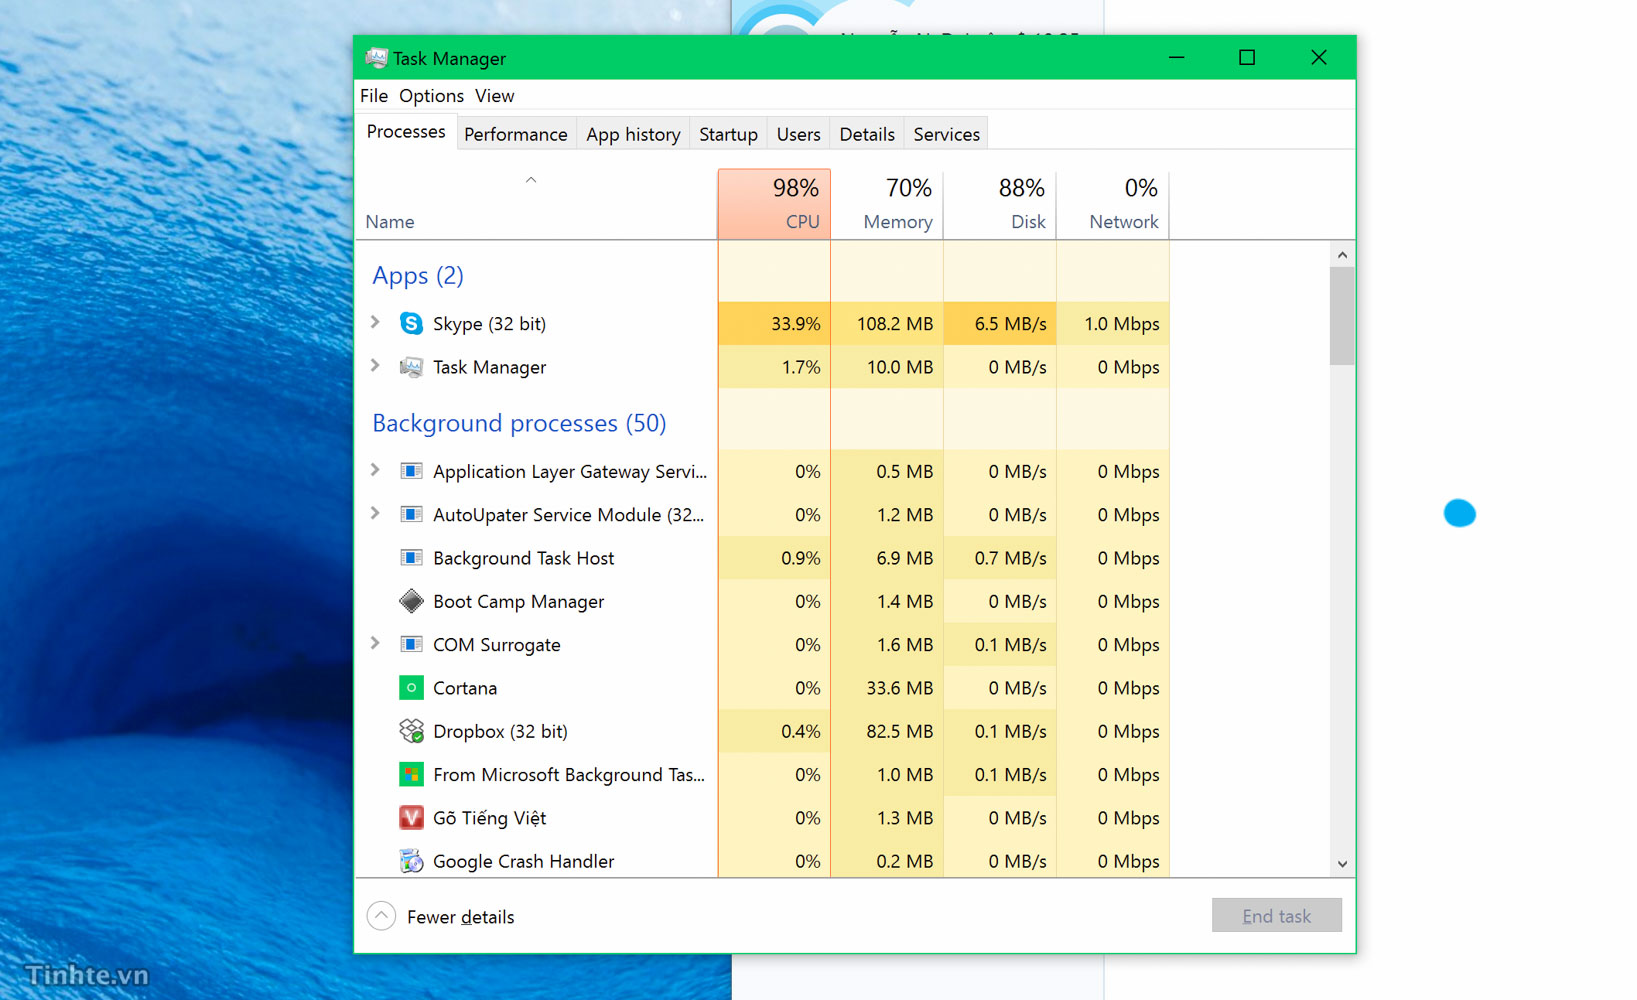The image size is (1637, 1000).
Task: Click the scrollbar down arrow
Action: click(x=1342, y=864)
